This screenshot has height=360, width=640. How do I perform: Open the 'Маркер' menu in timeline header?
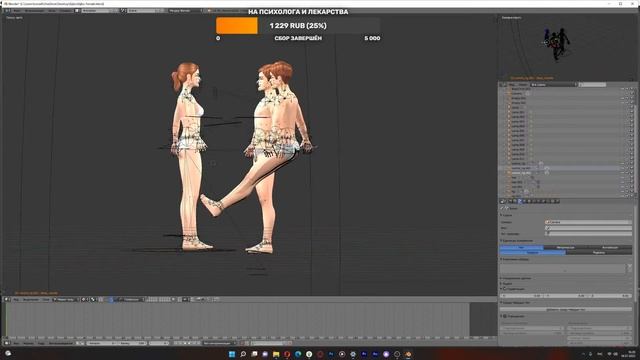click(x=29, y=343)
